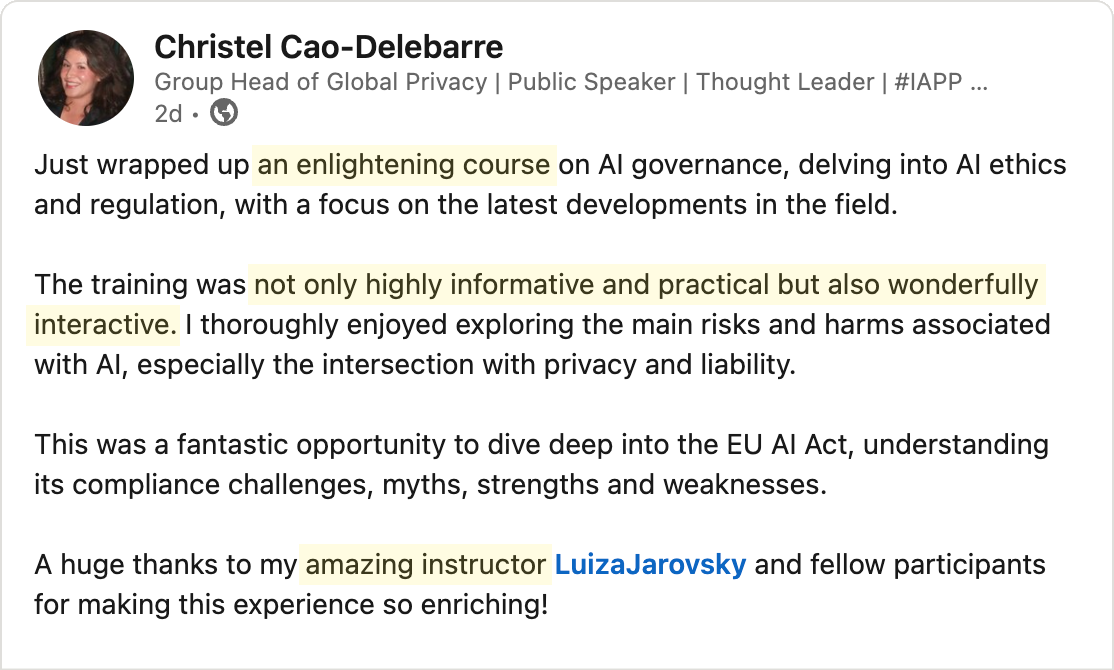This screenshot has height=670, width=1114.
Task: Click "Thought Leader" in the headline
Action: [785, 82]
